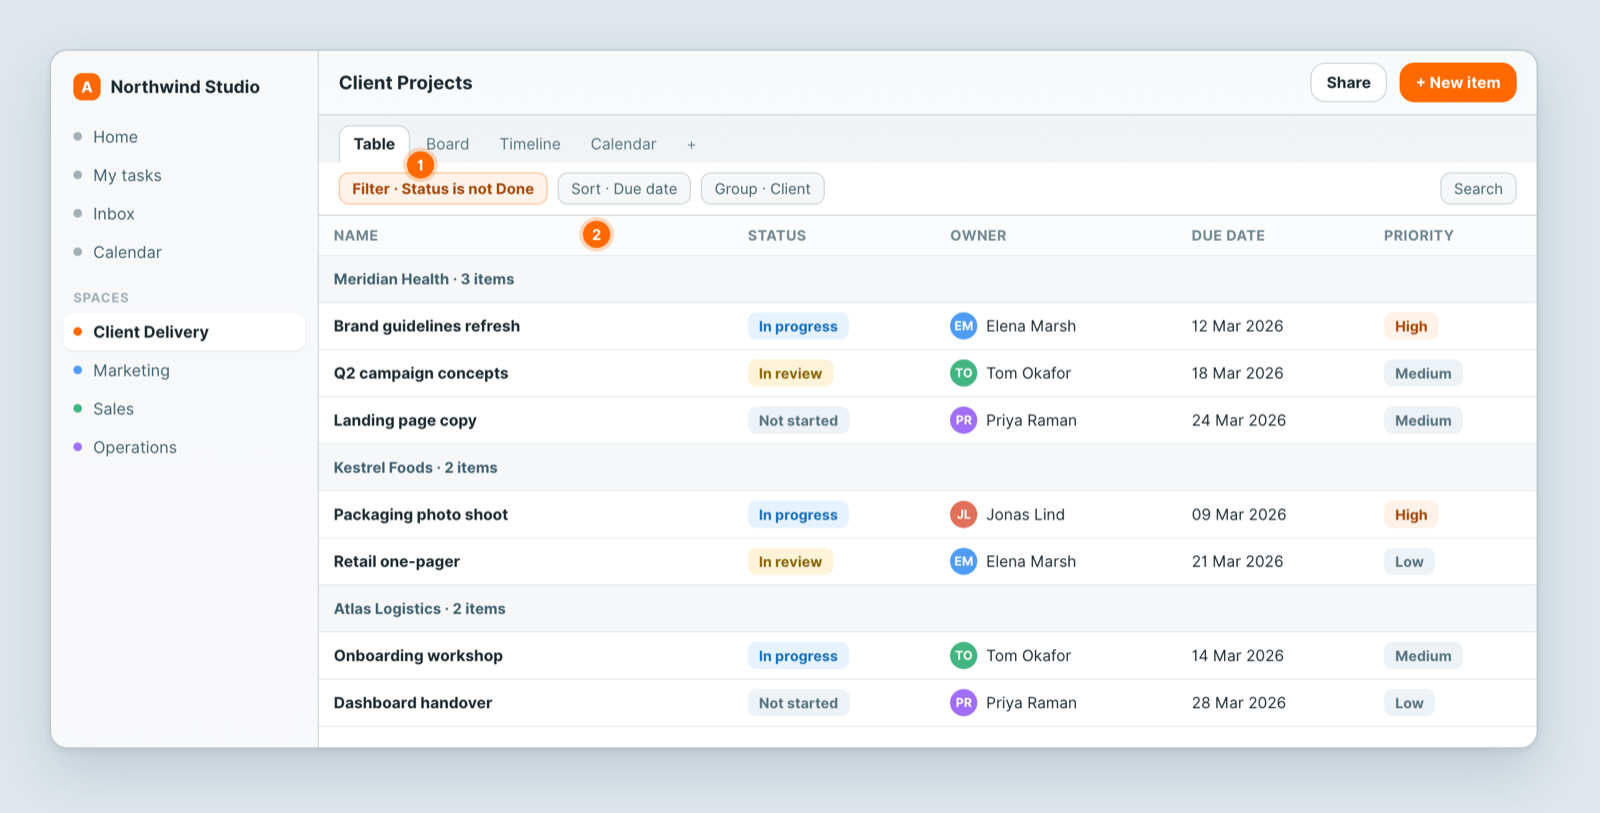
Task: Select the Client Delivery space
Action: [184, 332]
